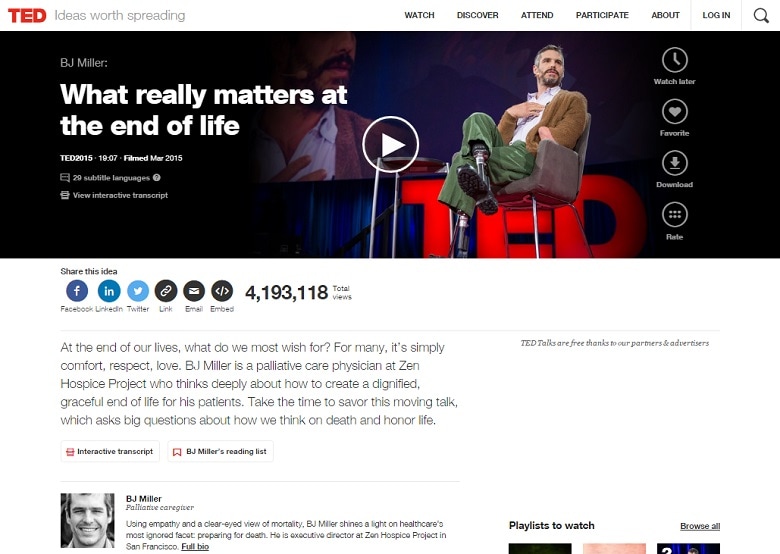This screenshot has height=554, width=780.
Task: Open the DISCOVER menu
Action: click(x=478, y=15)
